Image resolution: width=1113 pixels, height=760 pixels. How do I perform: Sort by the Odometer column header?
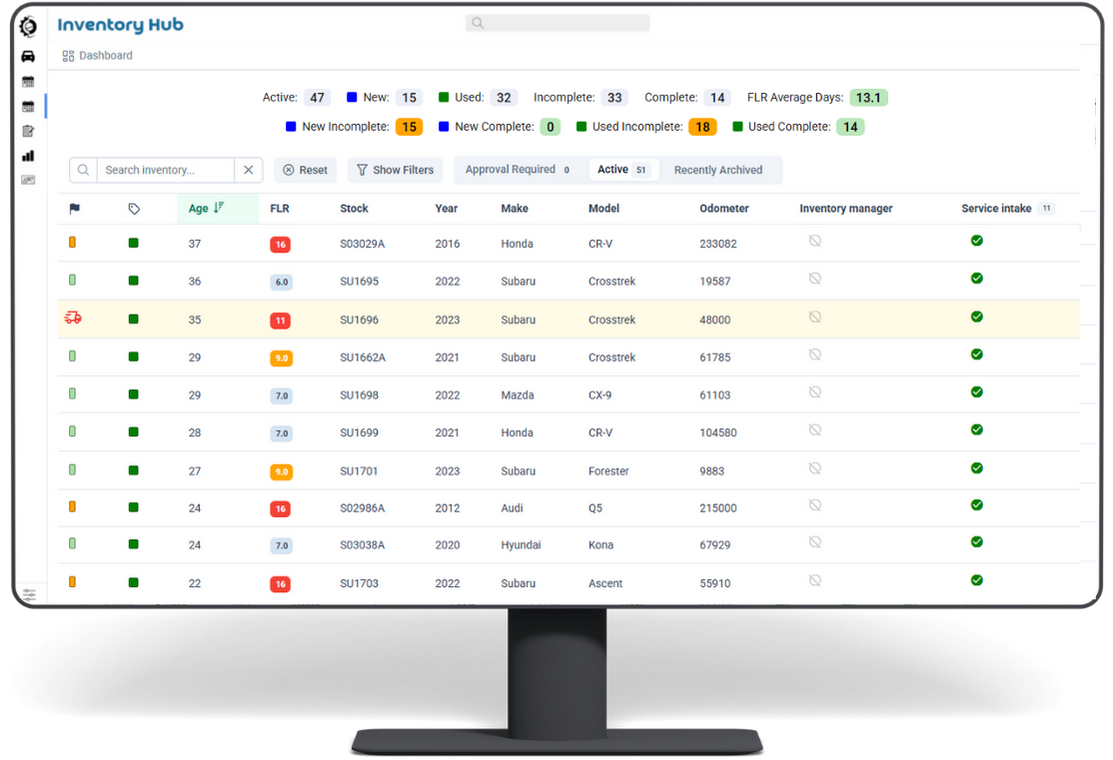coord(723,208)
